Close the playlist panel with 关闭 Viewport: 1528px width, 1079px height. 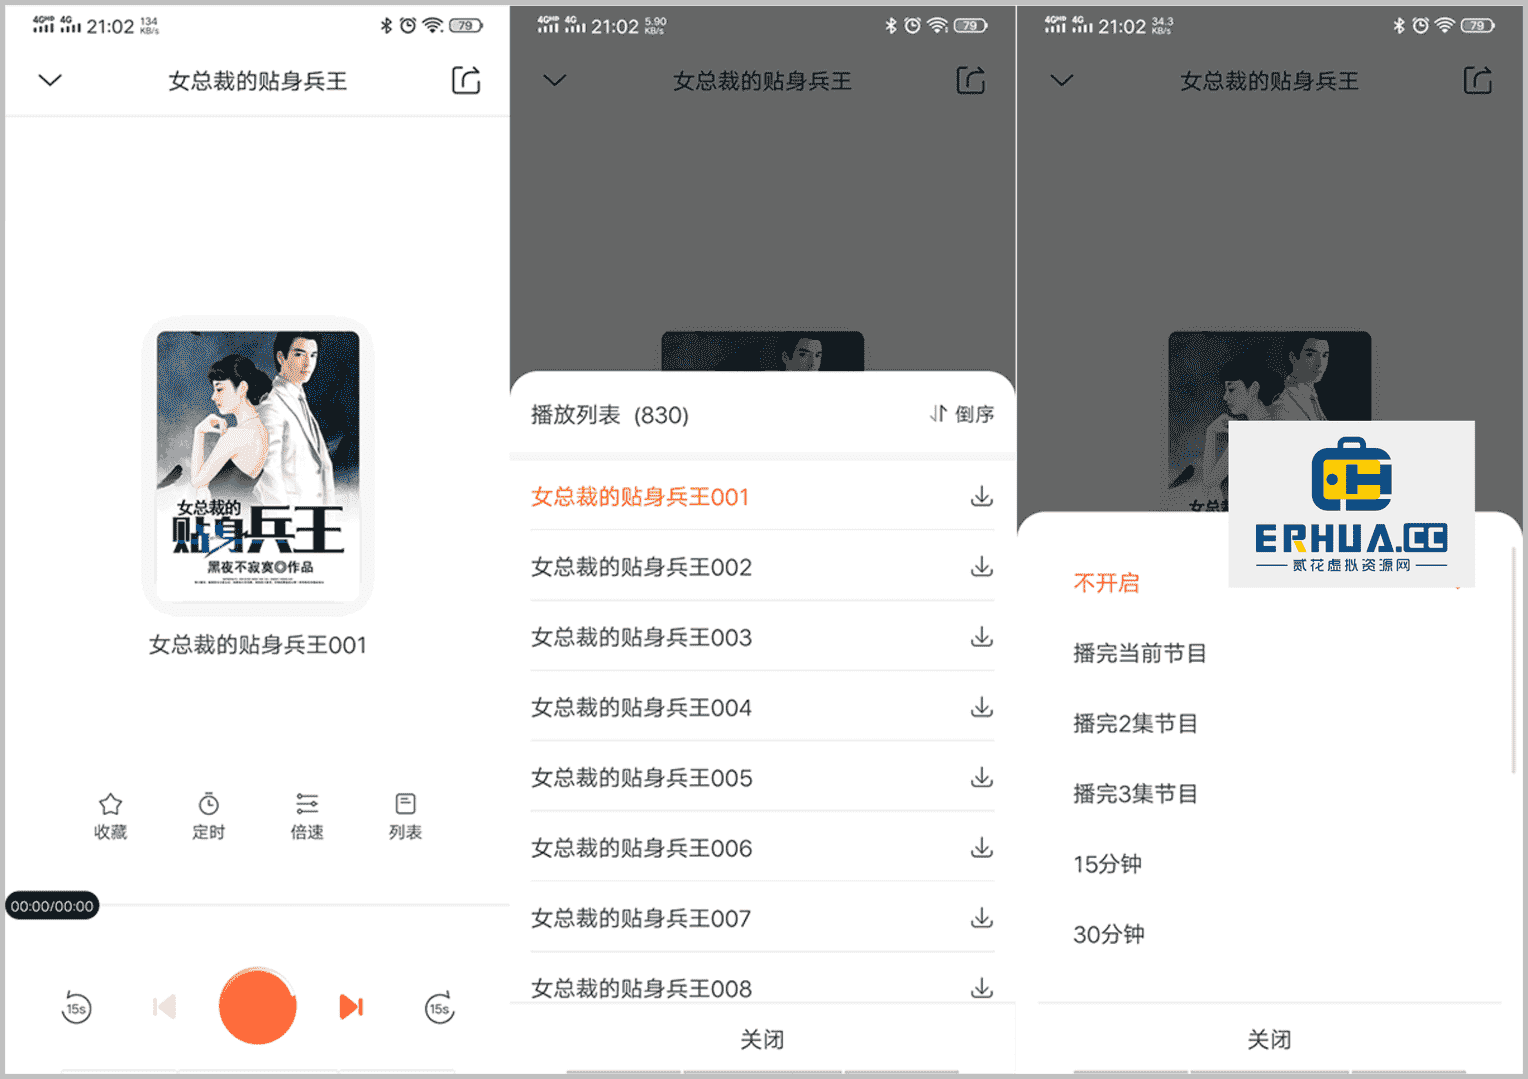(762, 1040)
